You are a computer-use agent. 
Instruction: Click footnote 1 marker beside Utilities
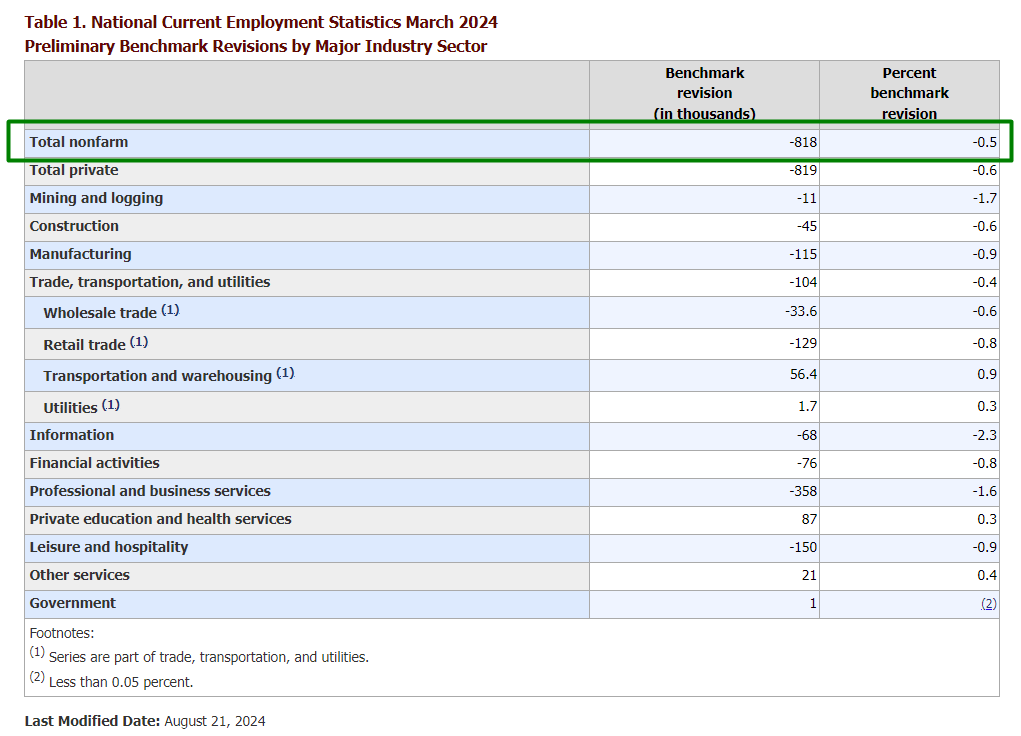110,405
